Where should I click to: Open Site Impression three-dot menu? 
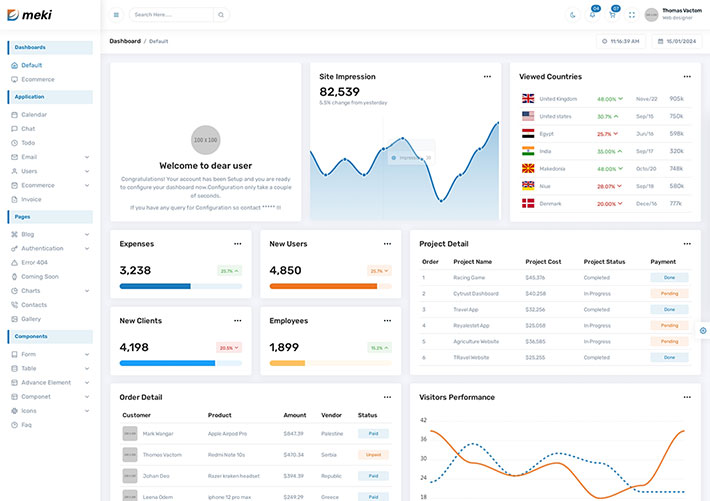coord(487,77)
